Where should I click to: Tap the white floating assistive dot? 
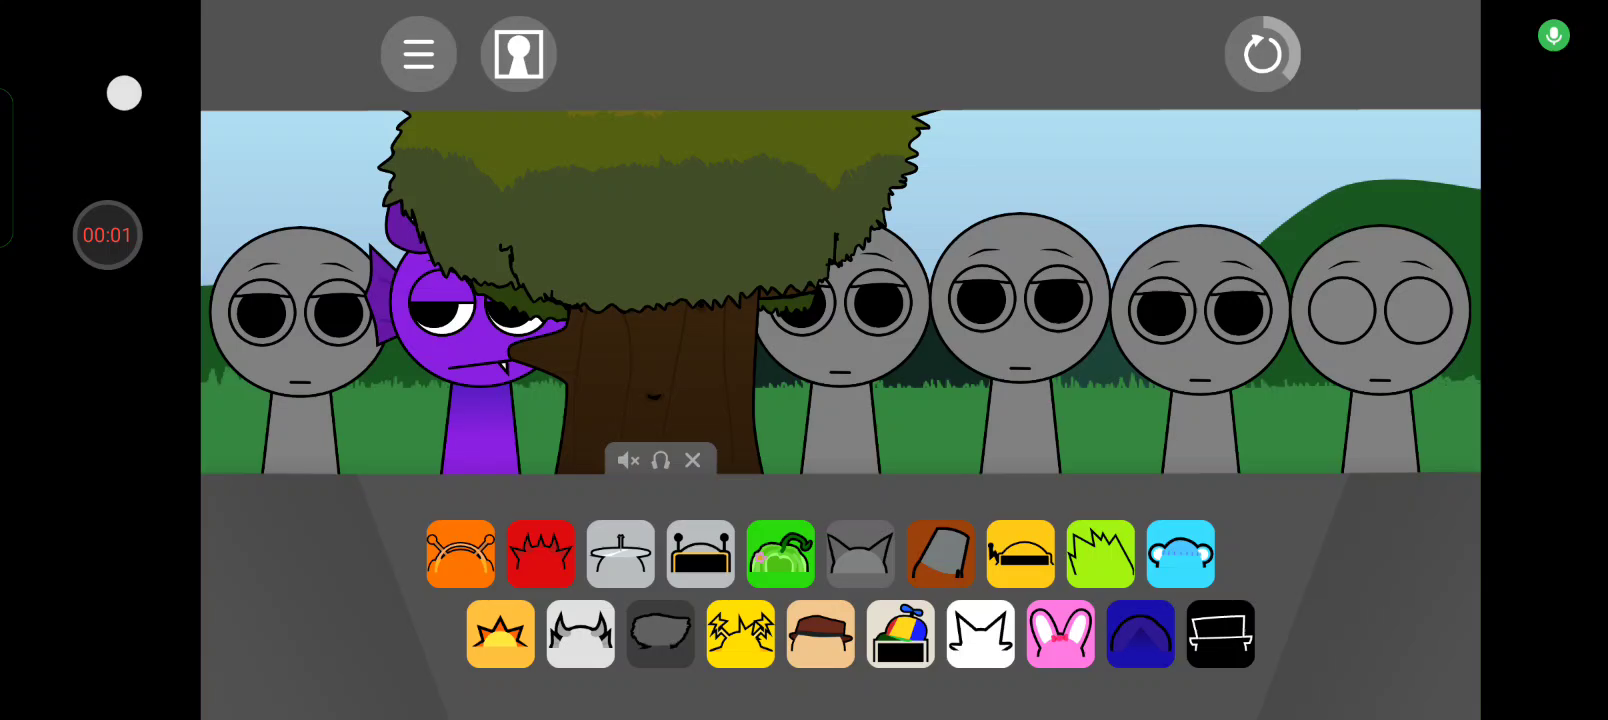[x=124, y=93]
